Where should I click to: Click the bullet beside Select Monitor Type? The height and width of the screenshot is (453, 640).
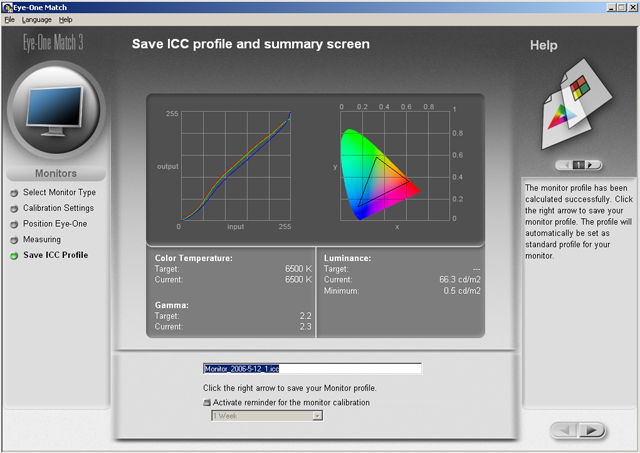(x=14, y=193)
